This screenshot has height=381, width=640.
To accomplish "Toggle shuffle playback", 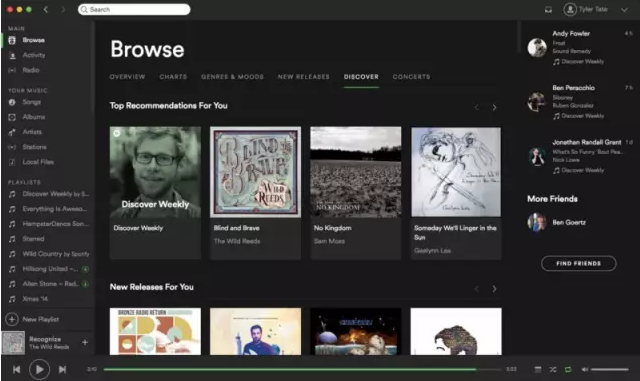I will click(553, 370).
